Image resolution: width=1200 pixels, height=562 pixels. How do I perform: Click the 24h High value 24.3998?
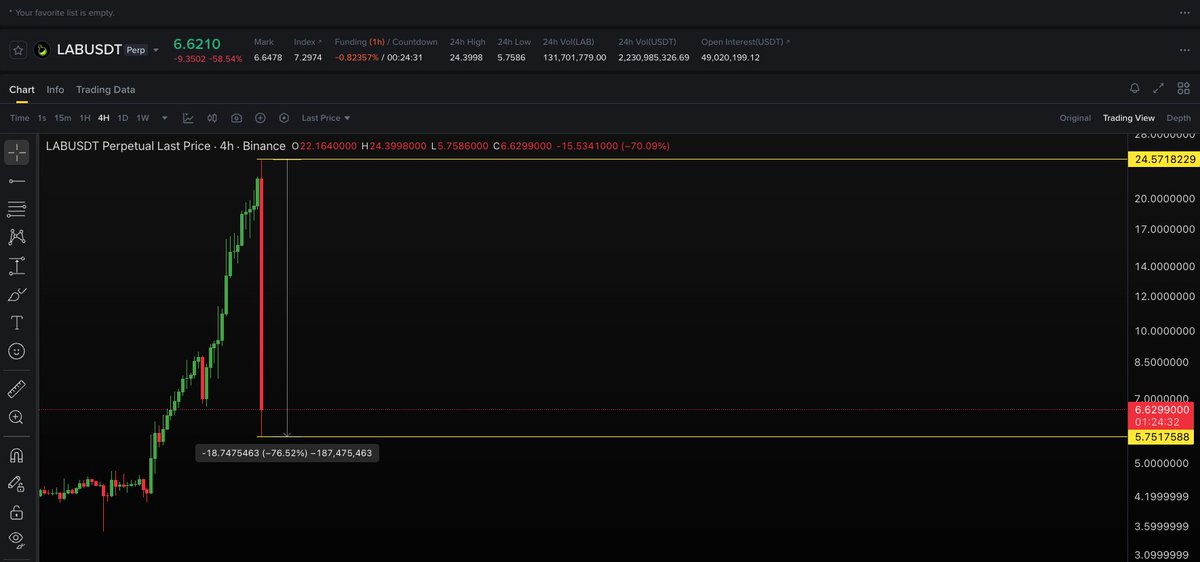click(468, 57)
